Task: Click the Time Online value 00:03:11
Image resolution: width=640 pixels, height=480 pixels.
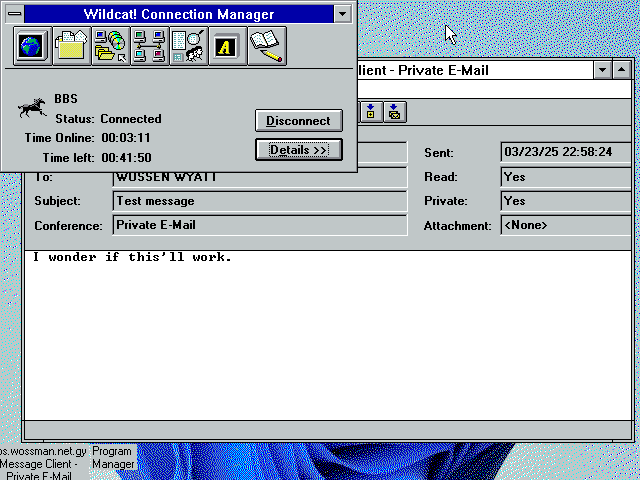Action: pyautogui.click(x=126, y=138)
